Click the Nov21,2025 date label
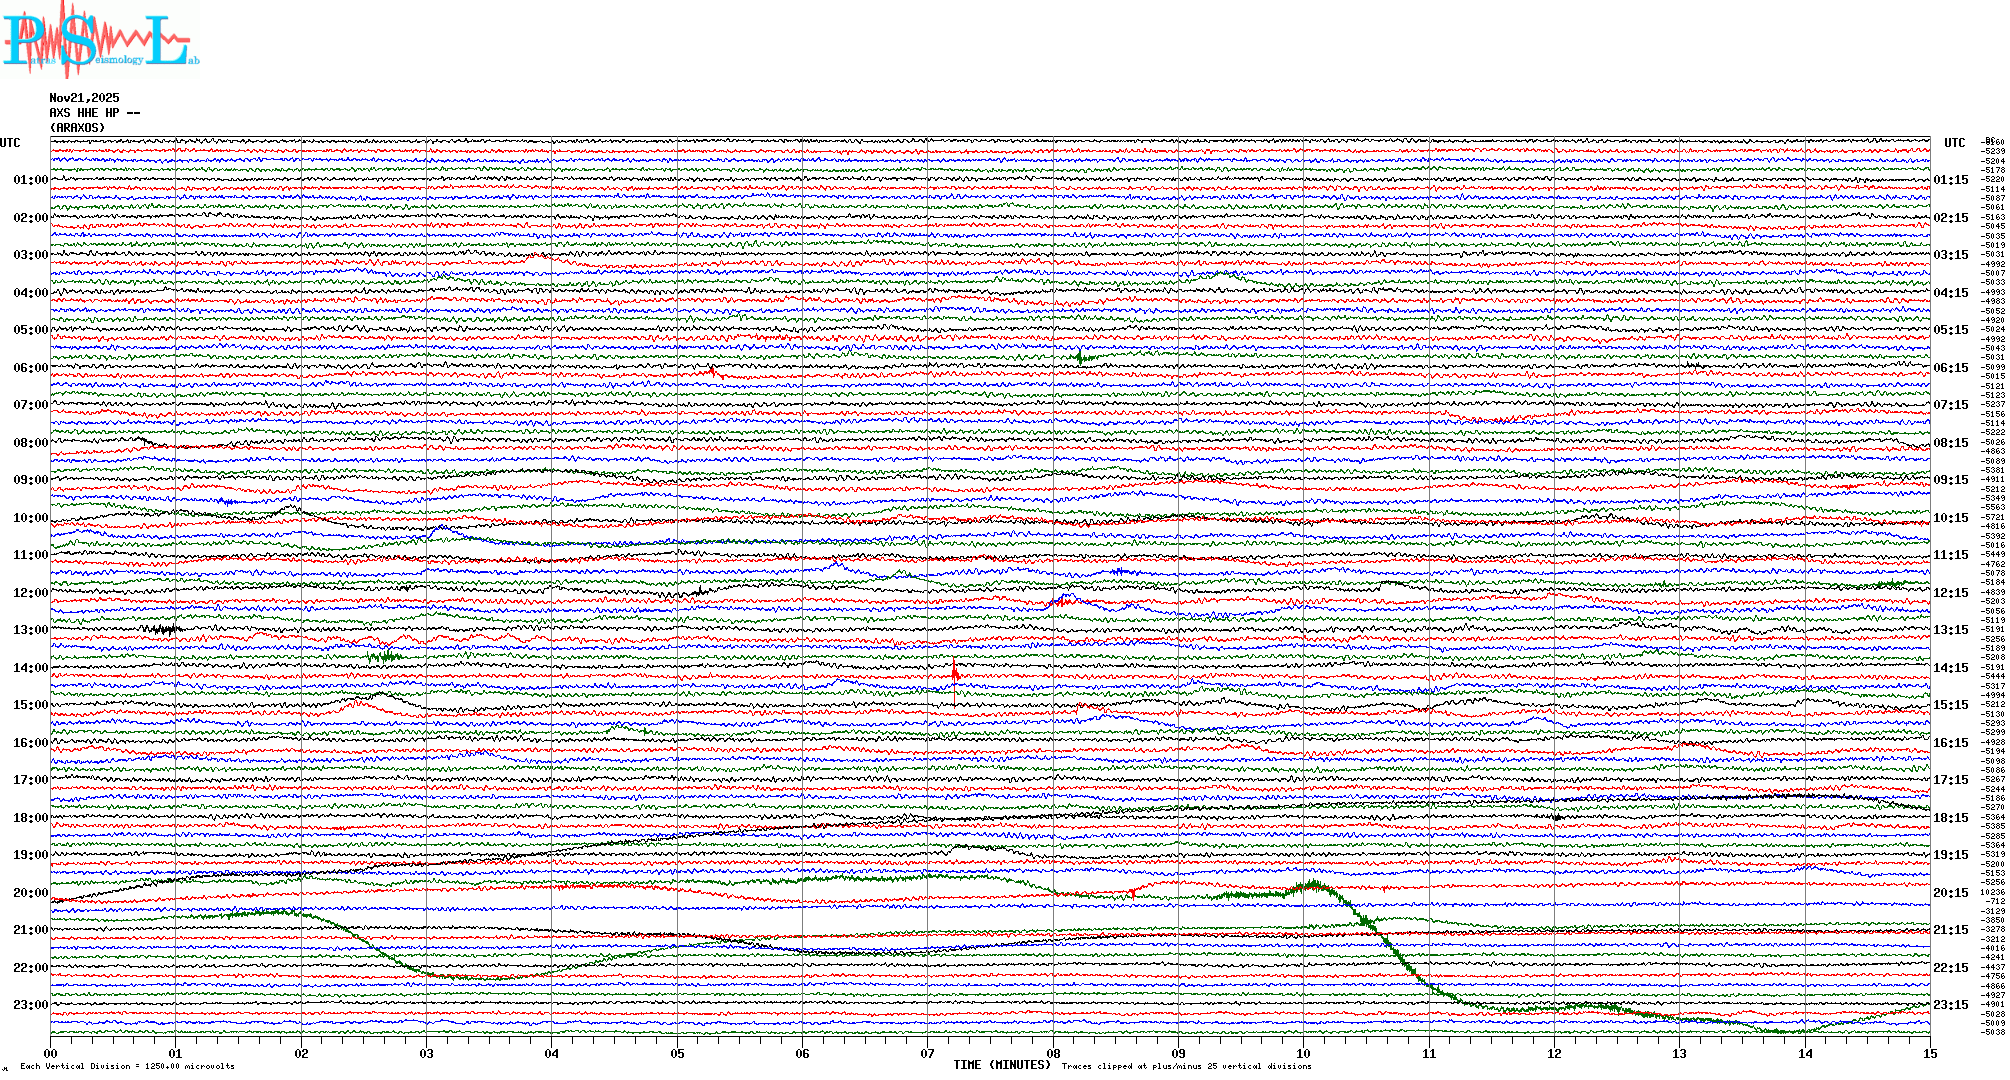 (84, 98)
